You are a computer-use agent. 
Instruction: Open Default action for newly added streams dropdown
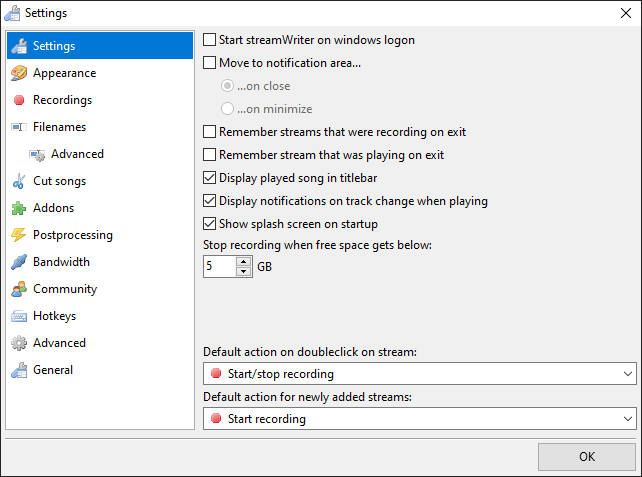pos(420,418)
